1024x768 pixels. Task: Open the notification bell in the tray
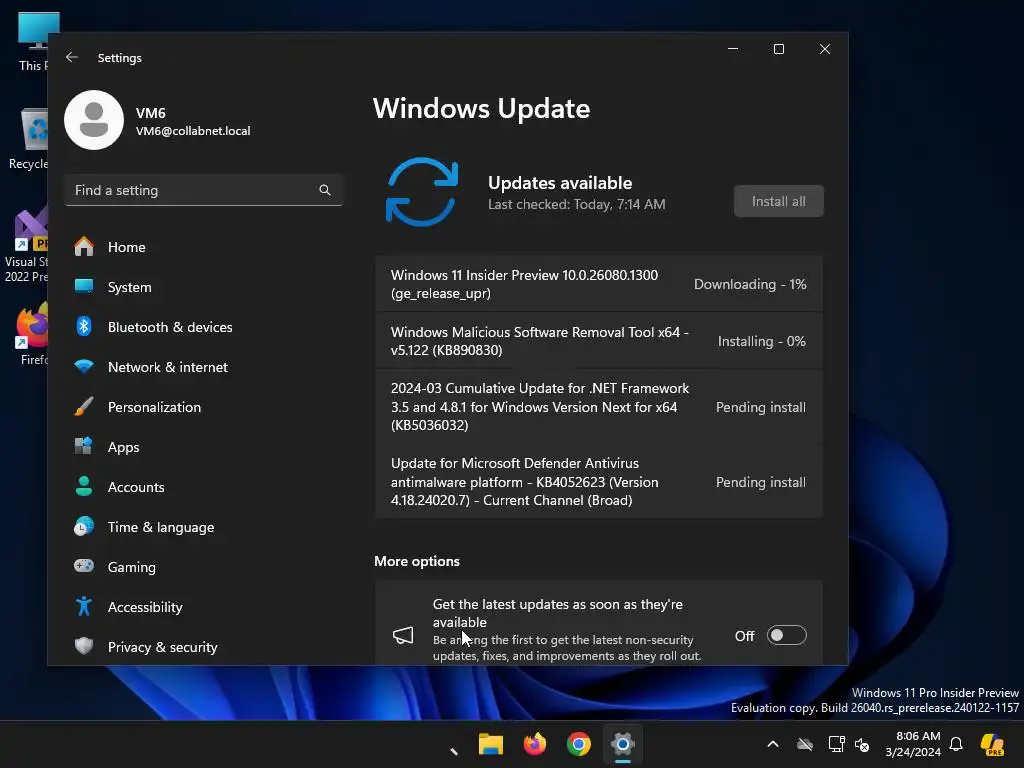coord(956,744)
